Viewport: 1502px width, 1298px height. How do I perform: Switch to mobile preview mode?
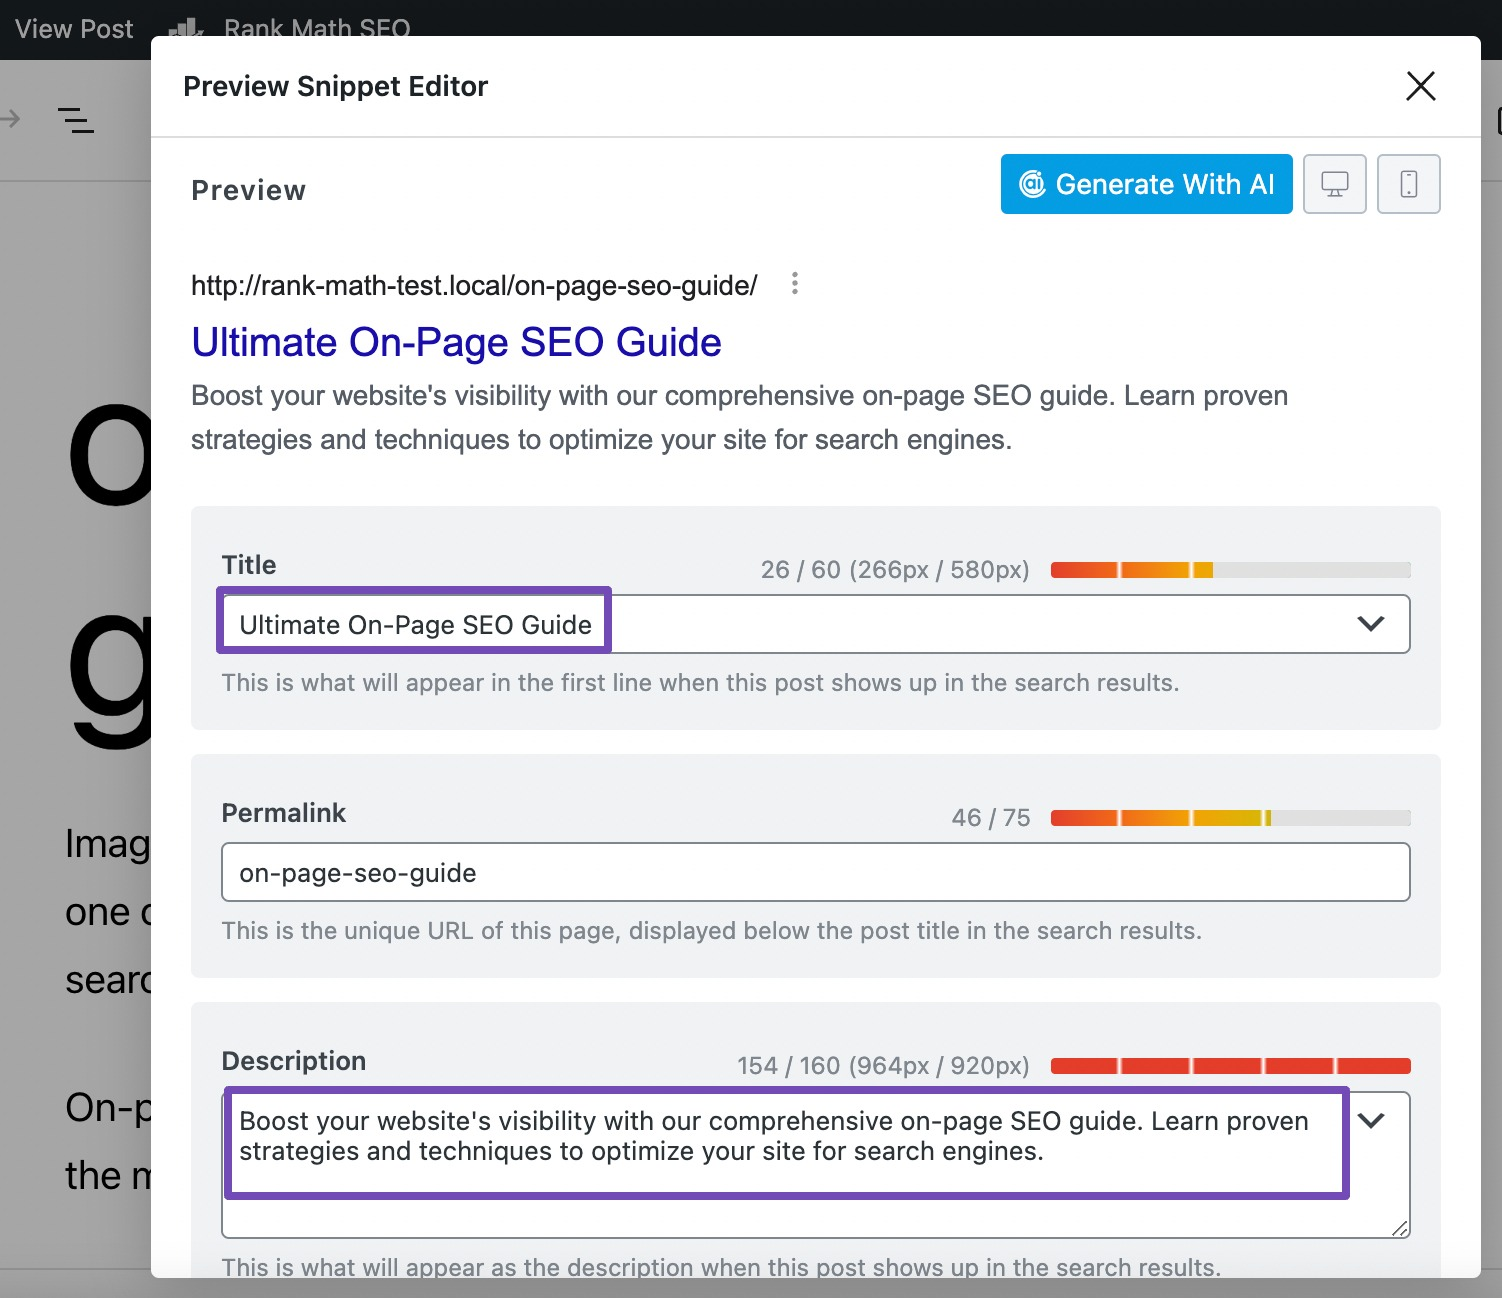1408,184
